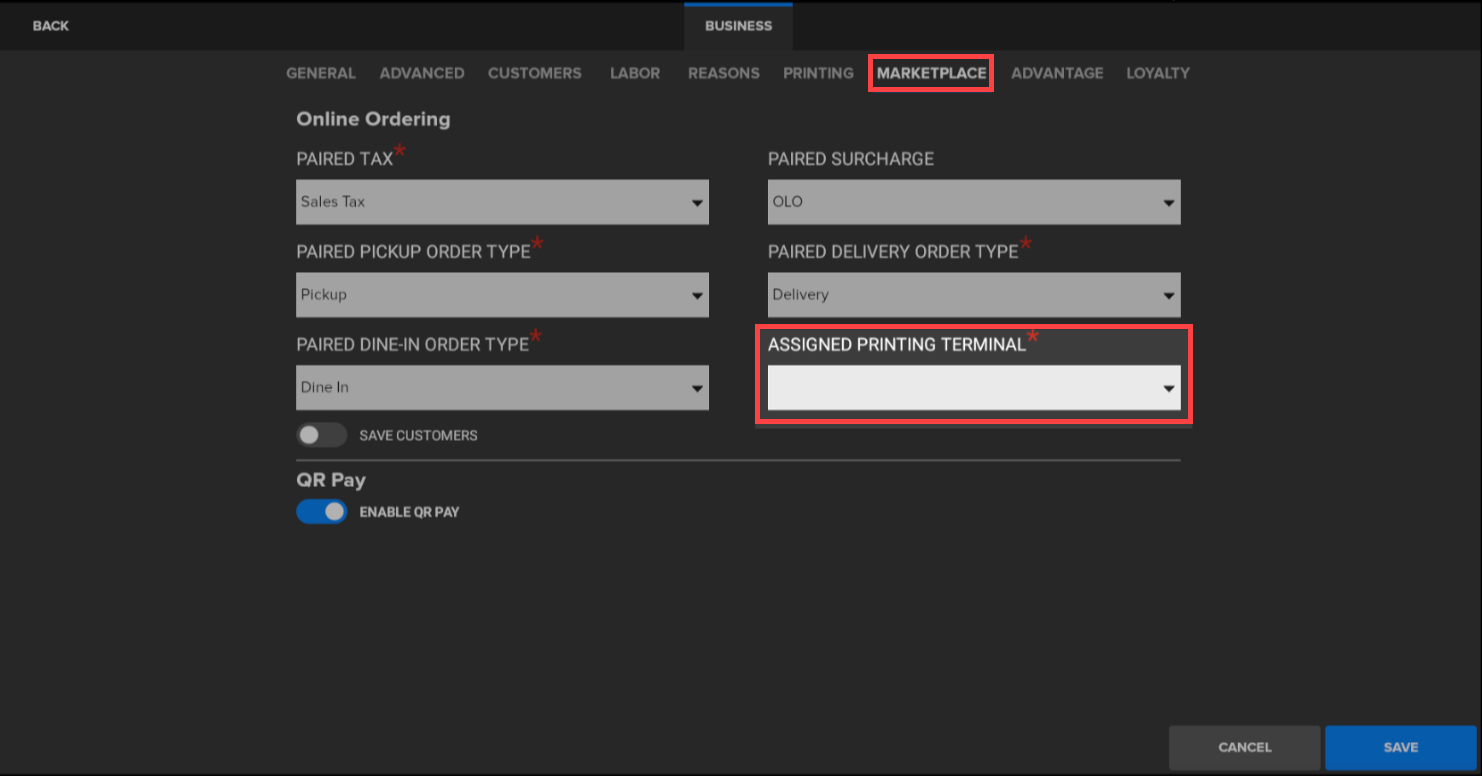This screenshot has height=776, width=1482.
Task: Disable the Enable QR Pay toggle
Action: coord(321,512)
